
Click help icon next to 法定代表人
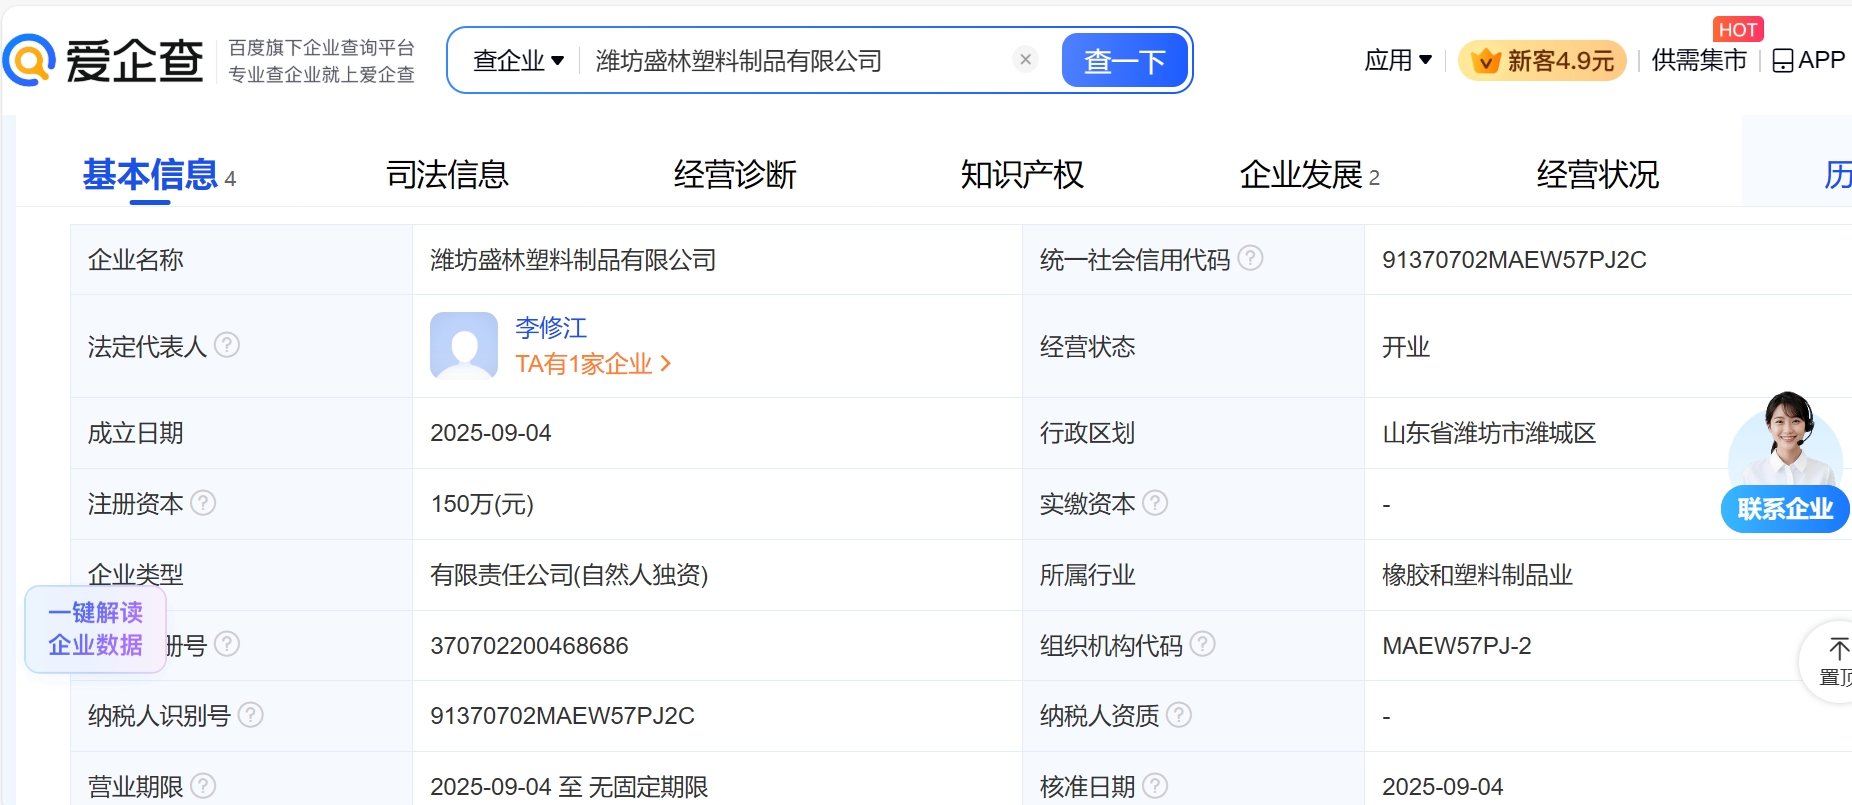click(x=227, y=345)
